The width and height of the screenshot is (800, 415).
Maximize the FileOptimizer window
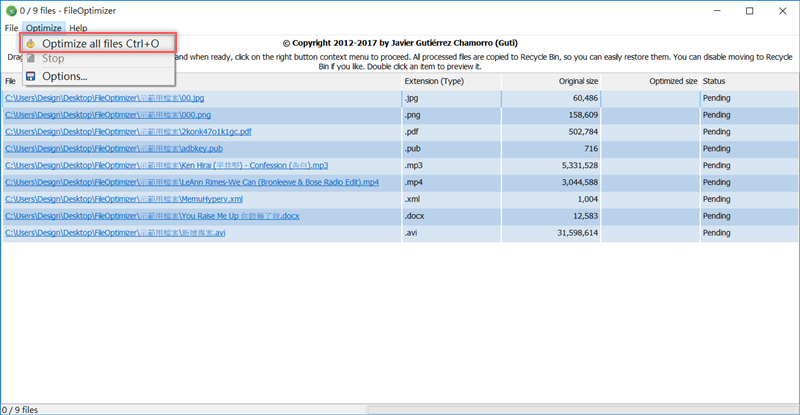749,11
